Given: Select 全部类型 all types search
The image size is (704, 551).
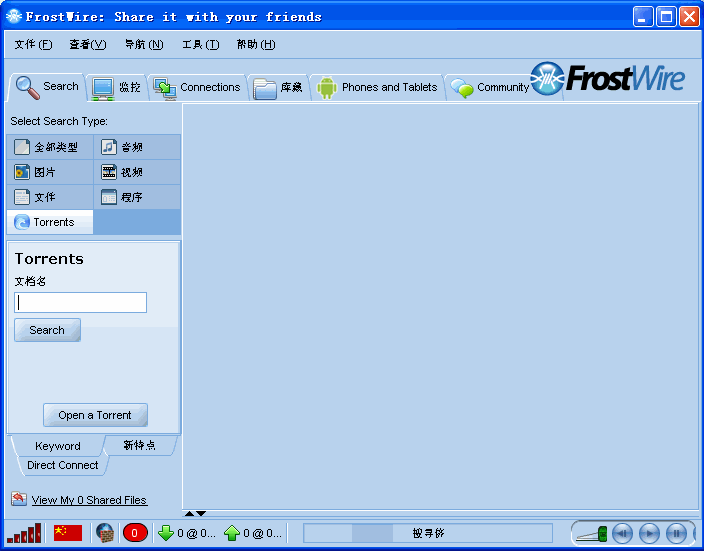Looking at the screenshot, I should point(50,147).
